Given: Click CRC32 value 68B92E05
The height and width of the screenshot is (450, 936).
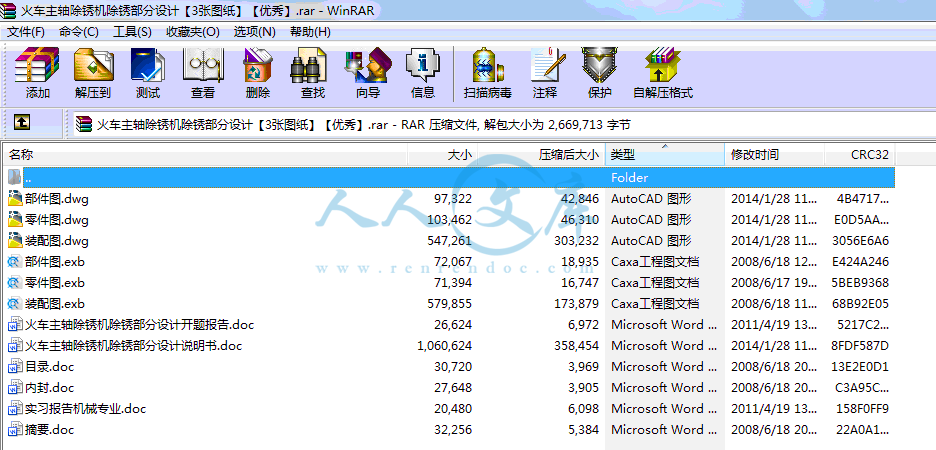Looking at the screenshot, I should coord(860,304).
